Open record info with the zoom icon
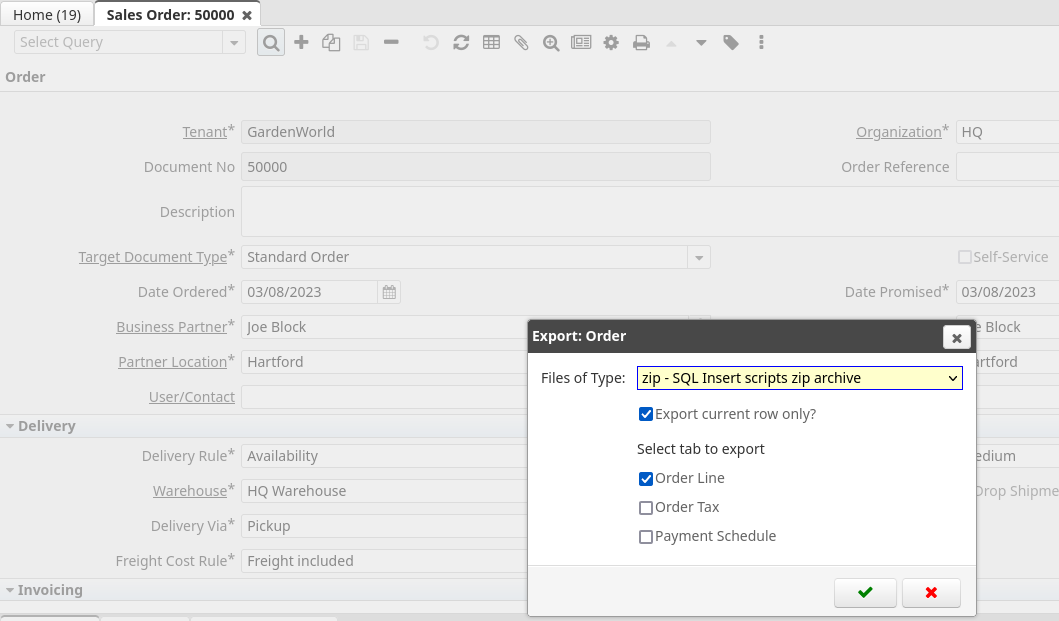The height and width of the screenshot is (621, 1059). coord(551,42)
